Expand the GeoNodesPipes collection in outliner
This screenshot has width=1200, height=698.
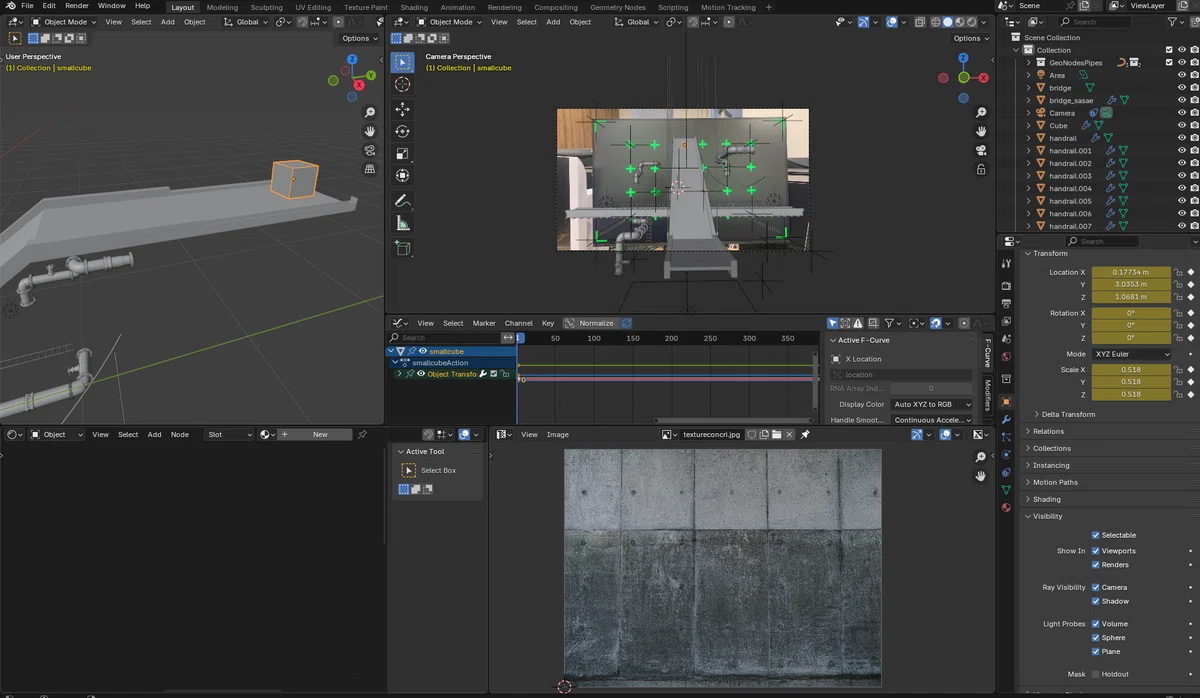tap(1028, 62)
